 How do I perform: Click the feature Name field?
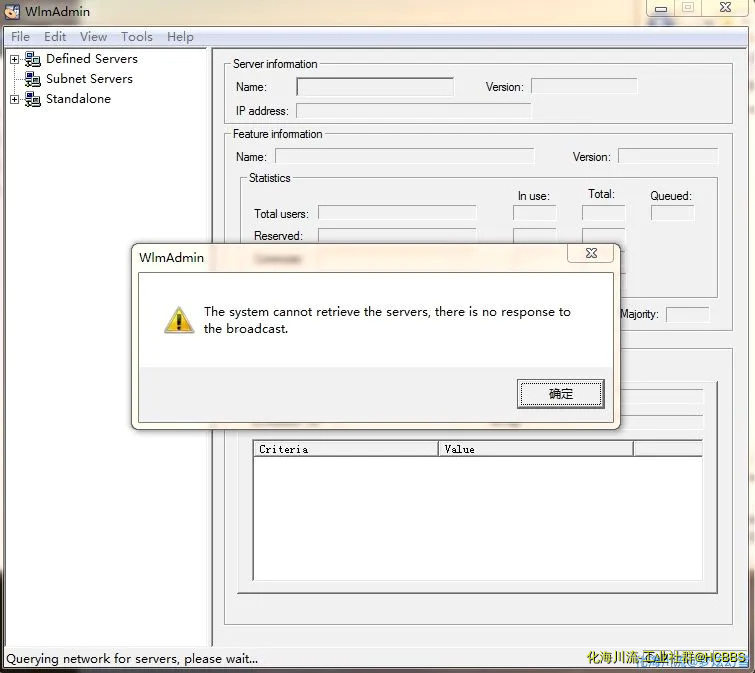coord(404,156)
